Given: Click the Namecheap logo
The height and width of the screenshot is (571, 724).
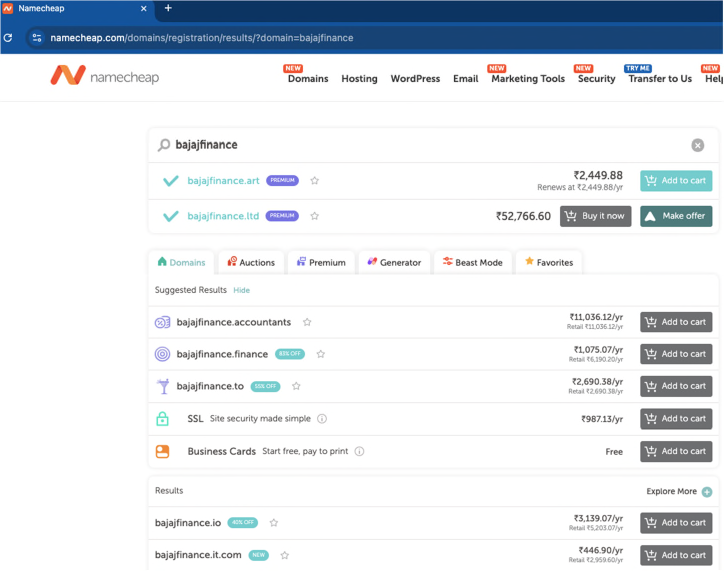Looking at the screenshot, I should [105, 76].
